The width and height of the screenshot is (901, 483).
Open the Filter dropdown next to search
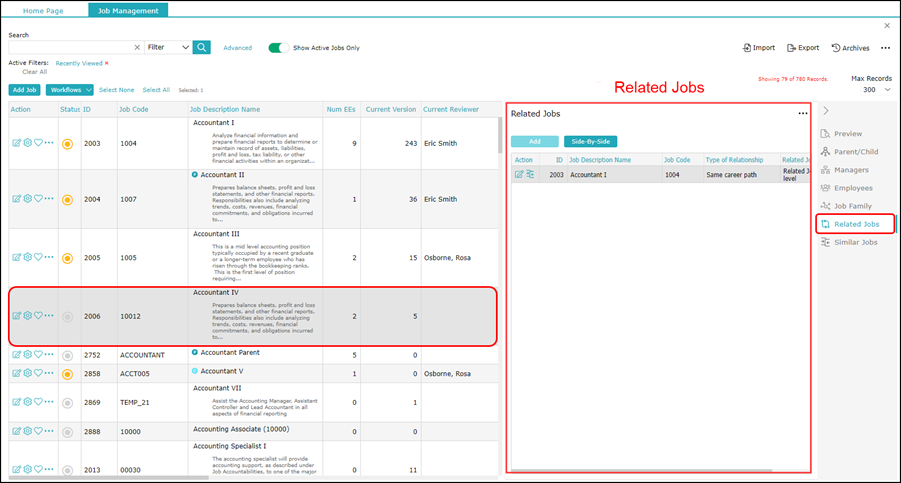(168, 47)
